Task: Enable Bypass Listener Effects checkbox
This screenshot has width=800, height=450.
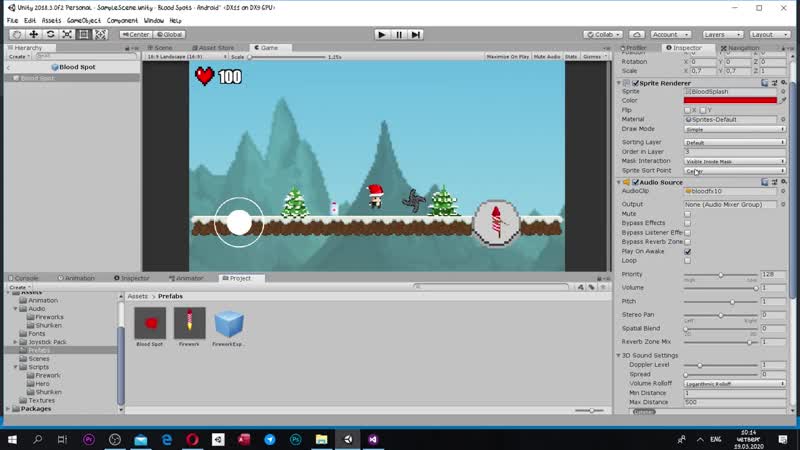Action: 687,233
